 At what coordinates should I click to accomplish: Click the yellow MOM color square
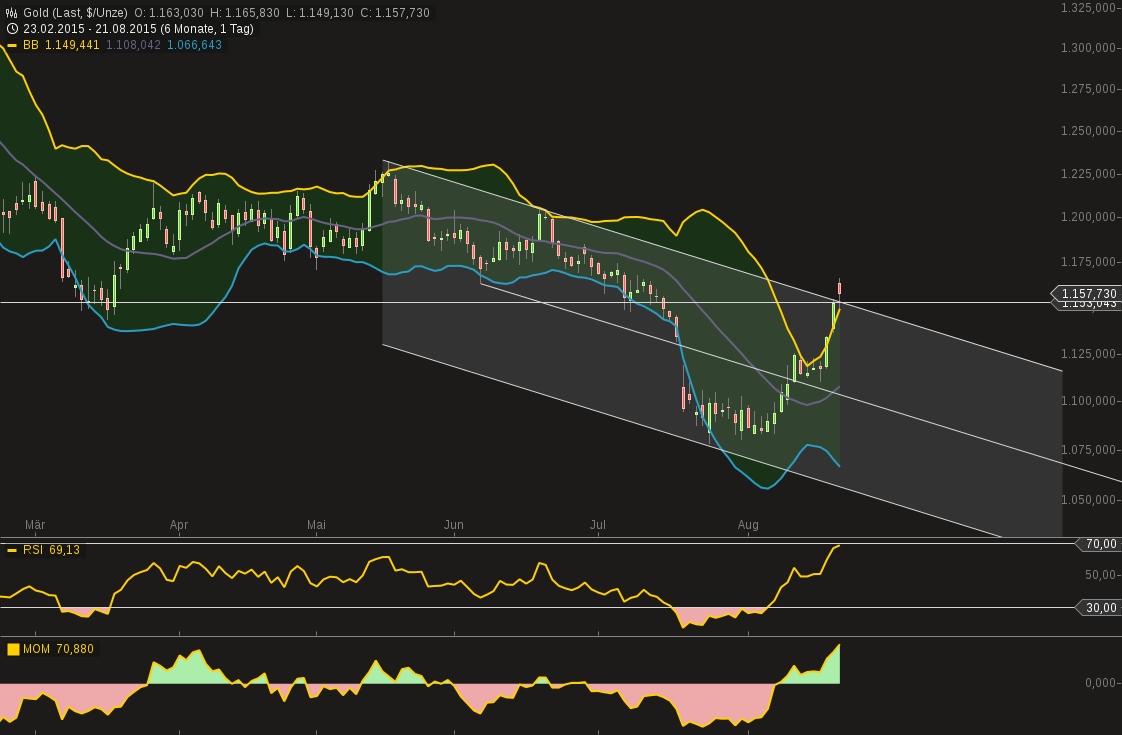(12, 649)
